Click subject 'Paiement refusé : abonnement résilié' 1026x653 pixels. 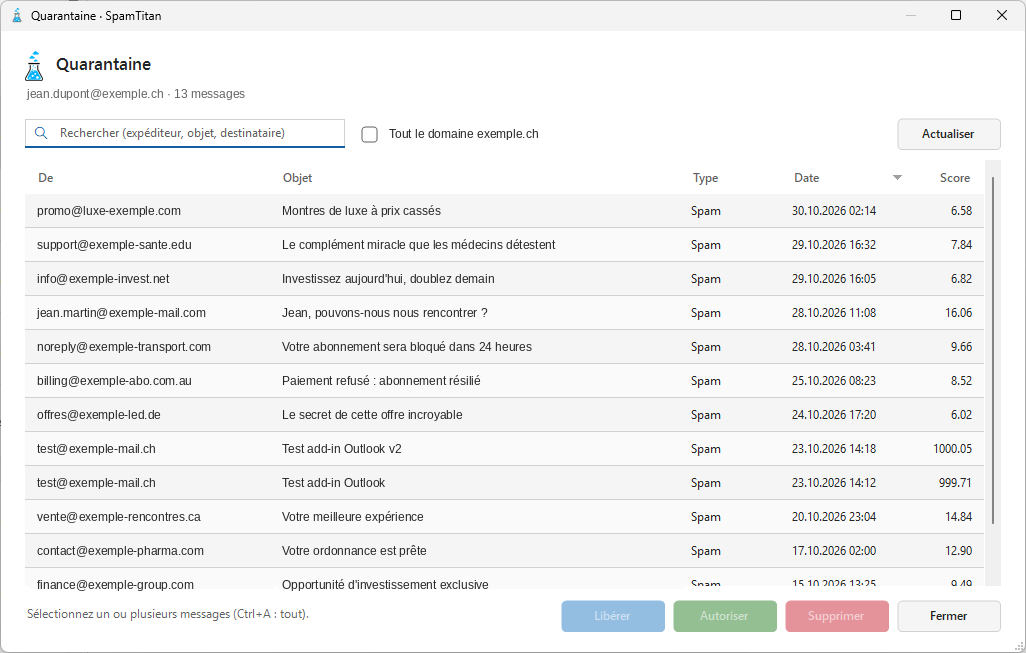381,381
